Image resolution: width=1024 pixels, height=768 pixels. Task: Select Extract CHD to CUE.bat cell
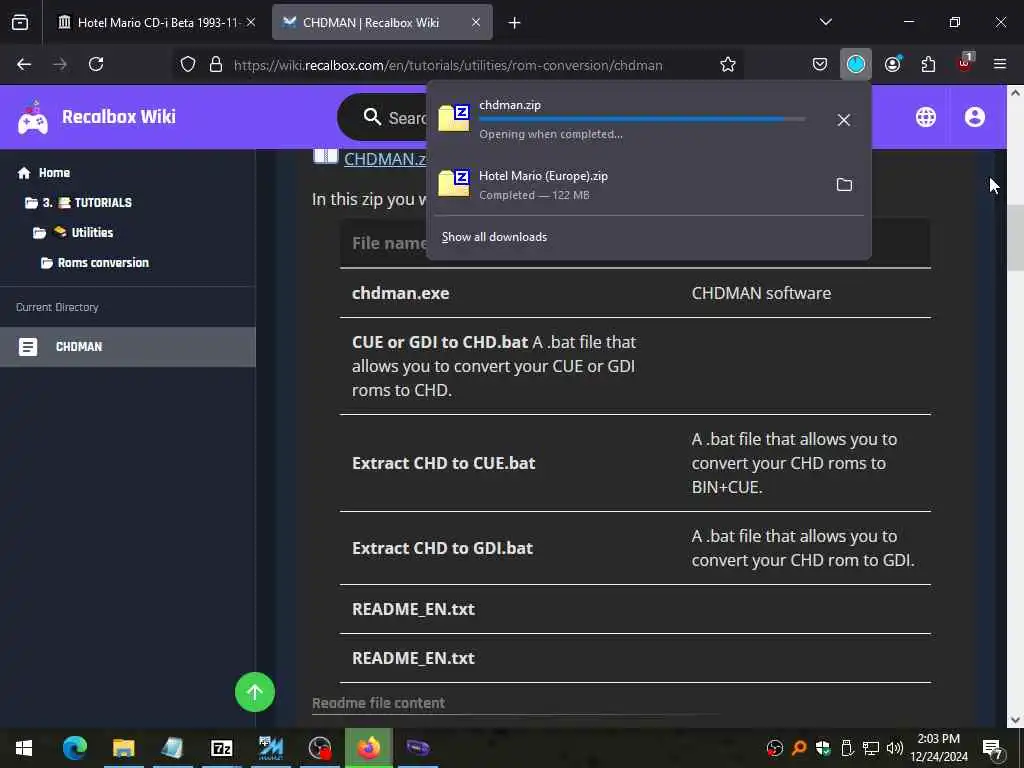coord(443,463)
